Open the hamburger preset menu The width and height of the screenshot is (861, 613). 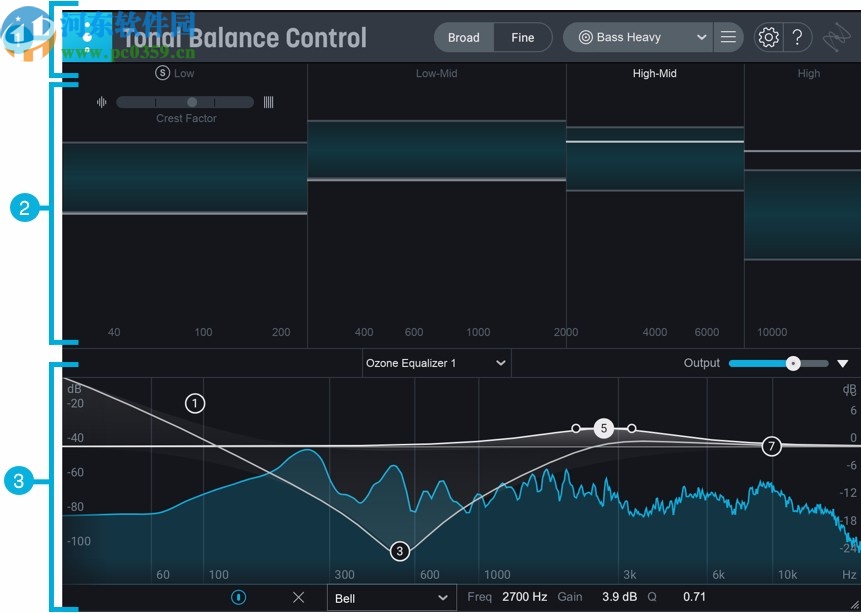tap(728, 36)
